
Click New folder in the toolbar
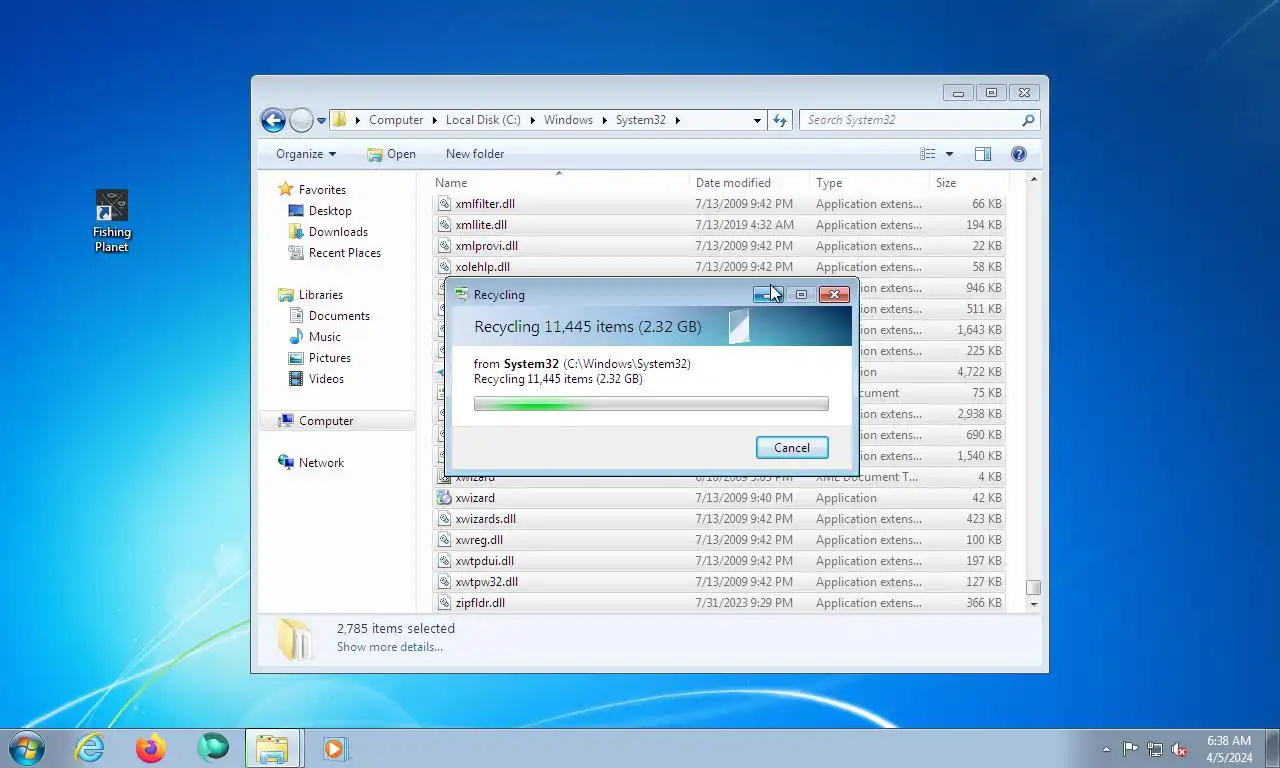(x=475, y=154)
